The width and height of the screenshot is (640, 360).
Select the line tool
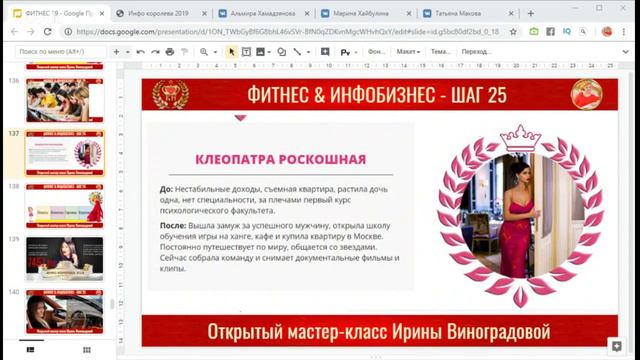click(x=297, y=52)
